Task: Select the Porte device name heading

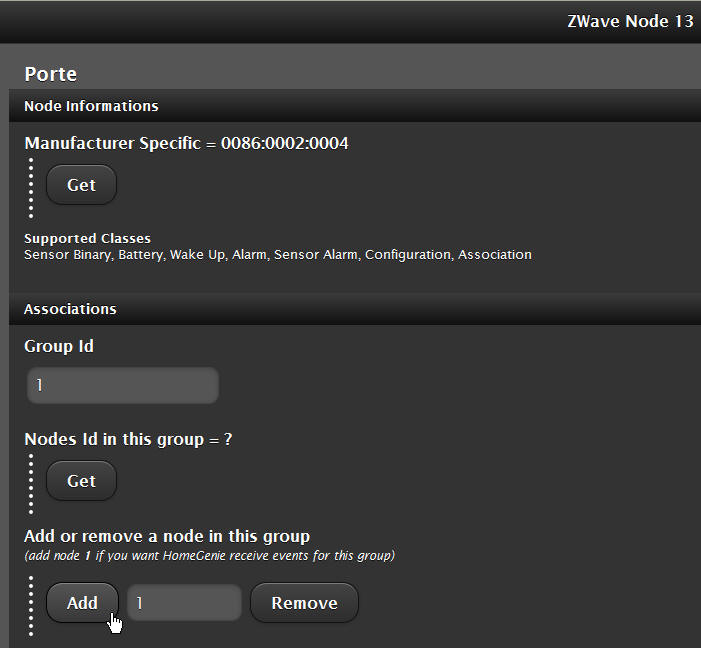Action: 51,74
